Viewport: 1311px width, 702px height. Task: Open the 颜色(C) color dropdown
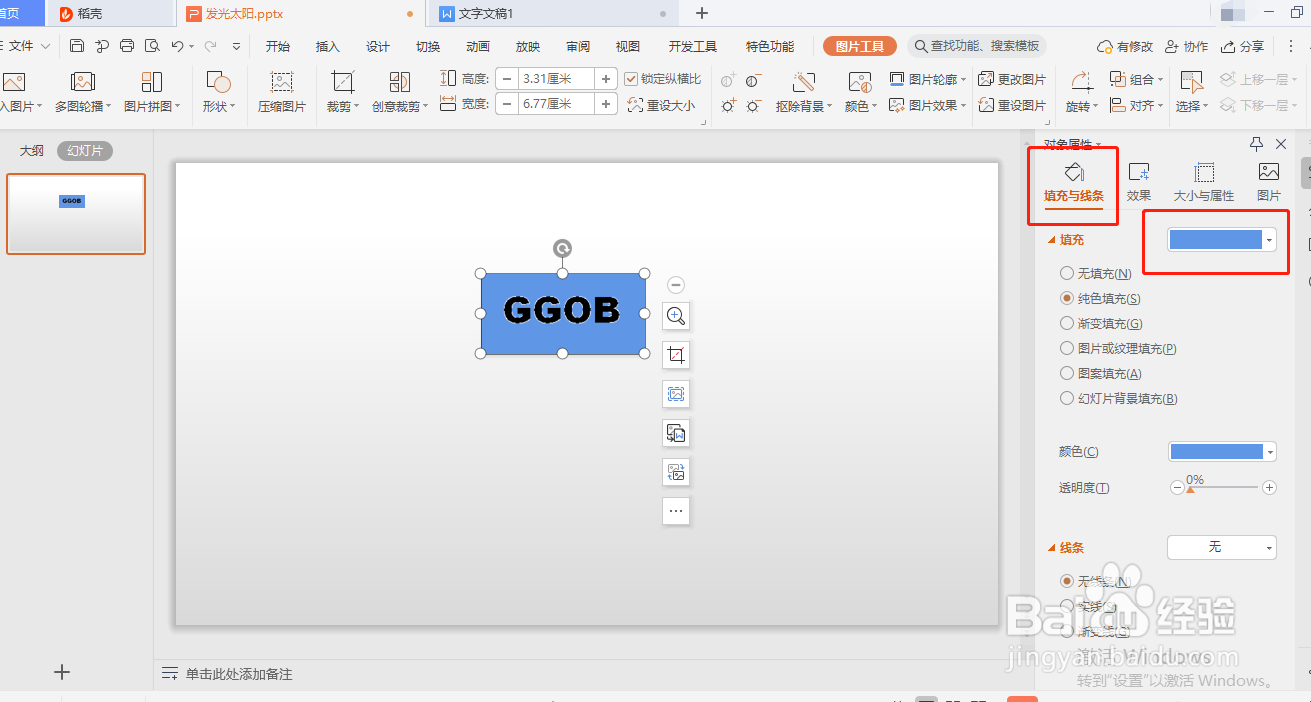(x=1222, y=452)
